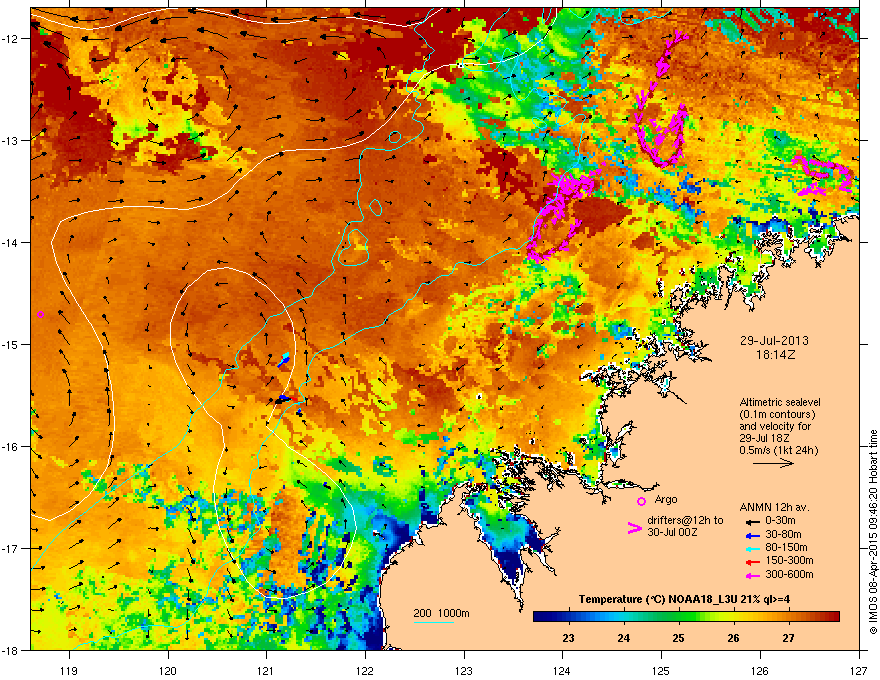Click the vertical IMOS copyright timestamp text
The height and width of the screenshot is (680, 880).
873,532
